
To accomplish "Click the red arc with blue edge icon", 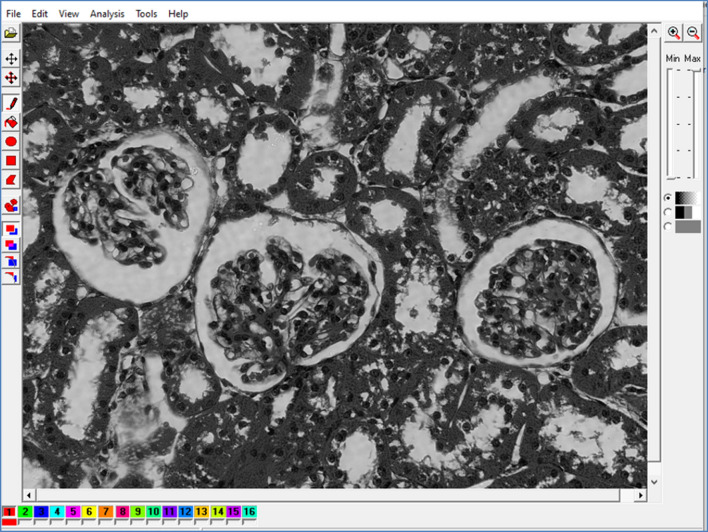I will point(11,276).
